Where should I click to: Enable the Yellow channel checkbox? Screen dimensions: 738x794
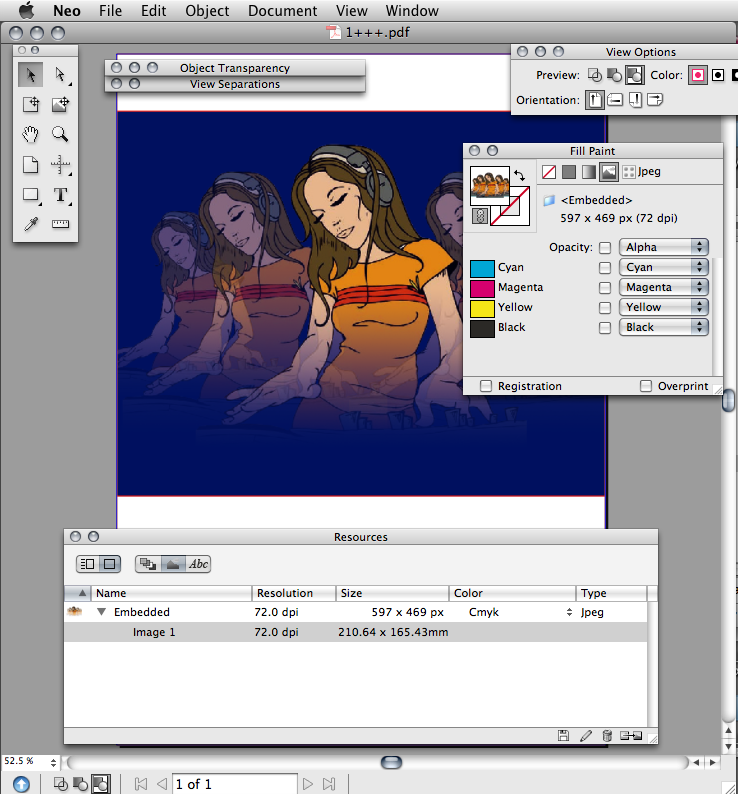(605, 308)
